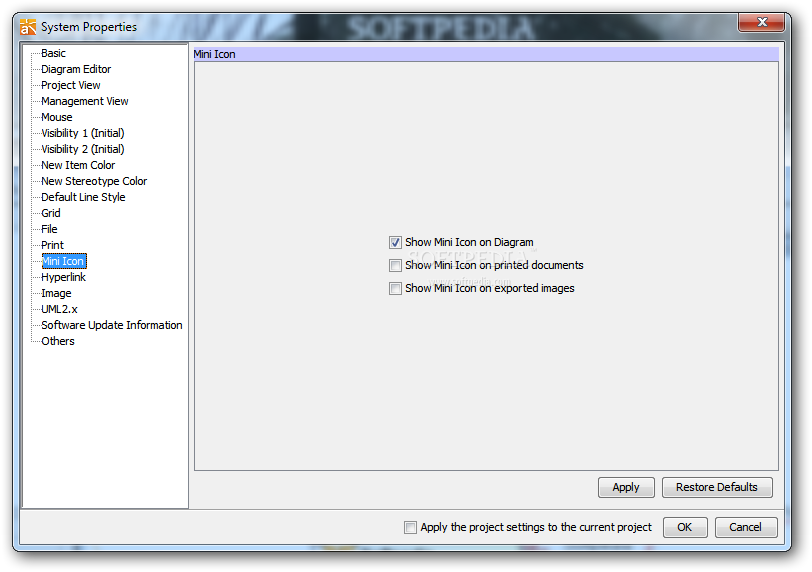Image resolution: width=812 pixels, height=572 pixels.
Task: Click Restore Defaults button
Action: point(717,488)
